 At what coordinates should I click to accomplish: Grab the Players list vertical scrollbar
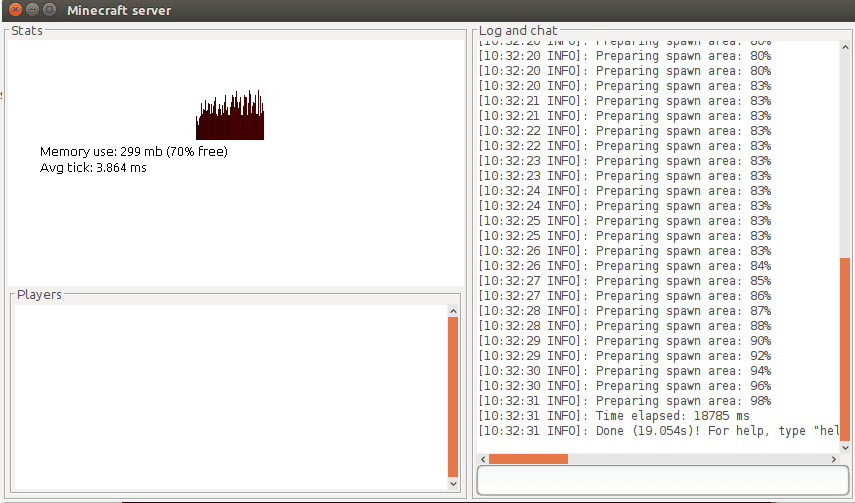pos(453,397)
